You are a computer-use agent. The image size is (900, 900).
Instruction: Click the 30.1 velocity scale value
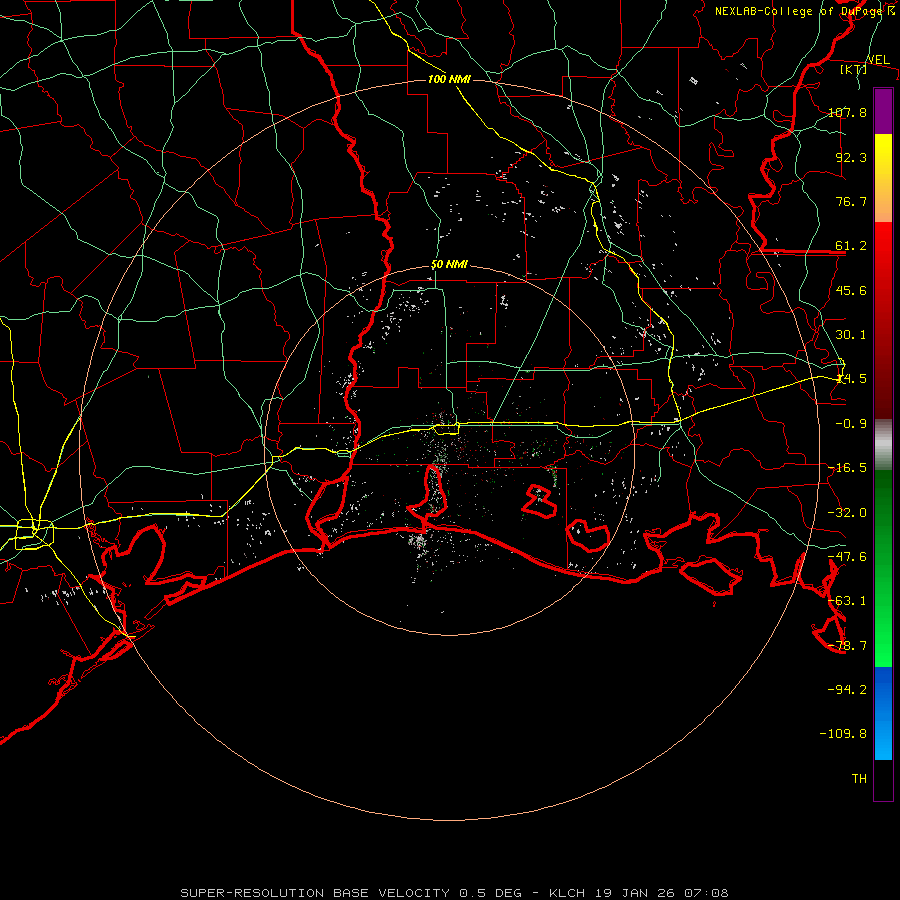[851, 335]
